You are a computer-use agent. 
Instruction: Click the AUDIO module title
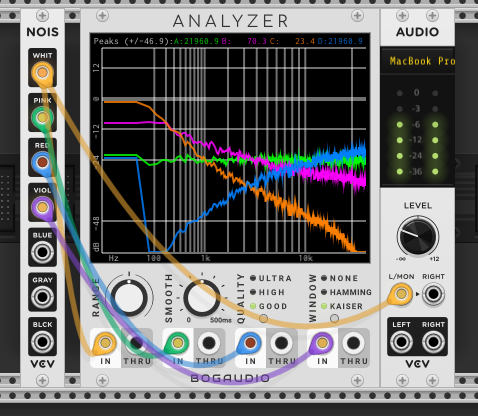point(418,32)
